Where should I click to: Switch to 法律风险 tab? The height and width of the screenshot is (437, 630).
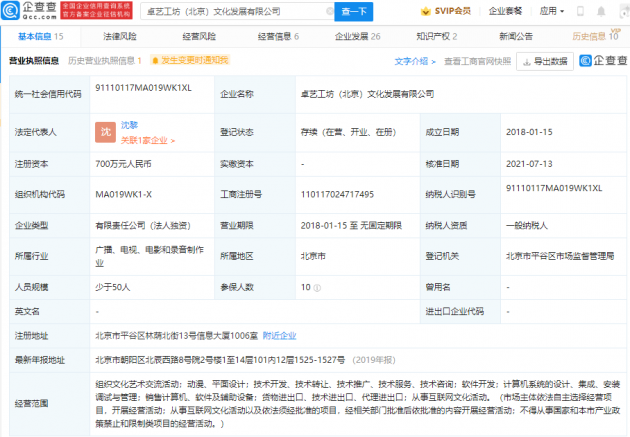click(120, 37)
